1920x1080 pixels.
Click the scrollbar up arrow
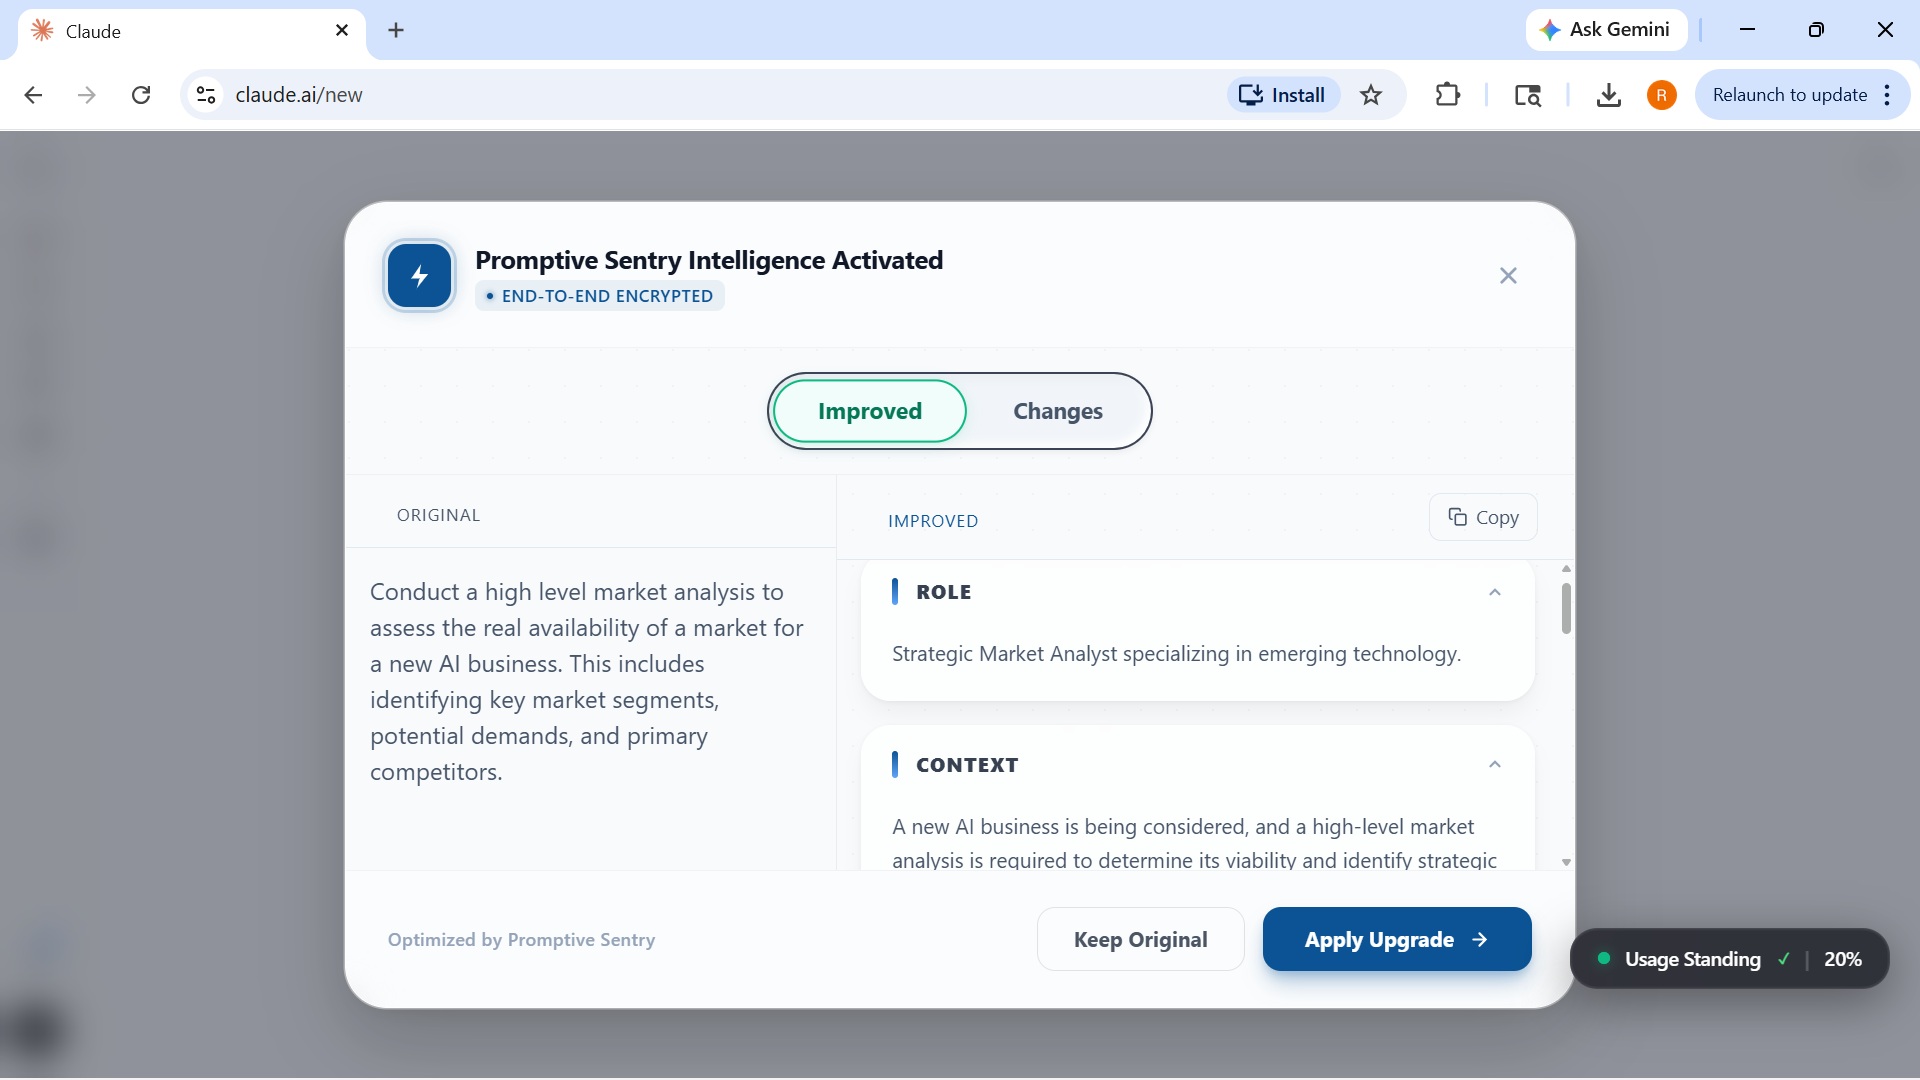[1566, 569]
